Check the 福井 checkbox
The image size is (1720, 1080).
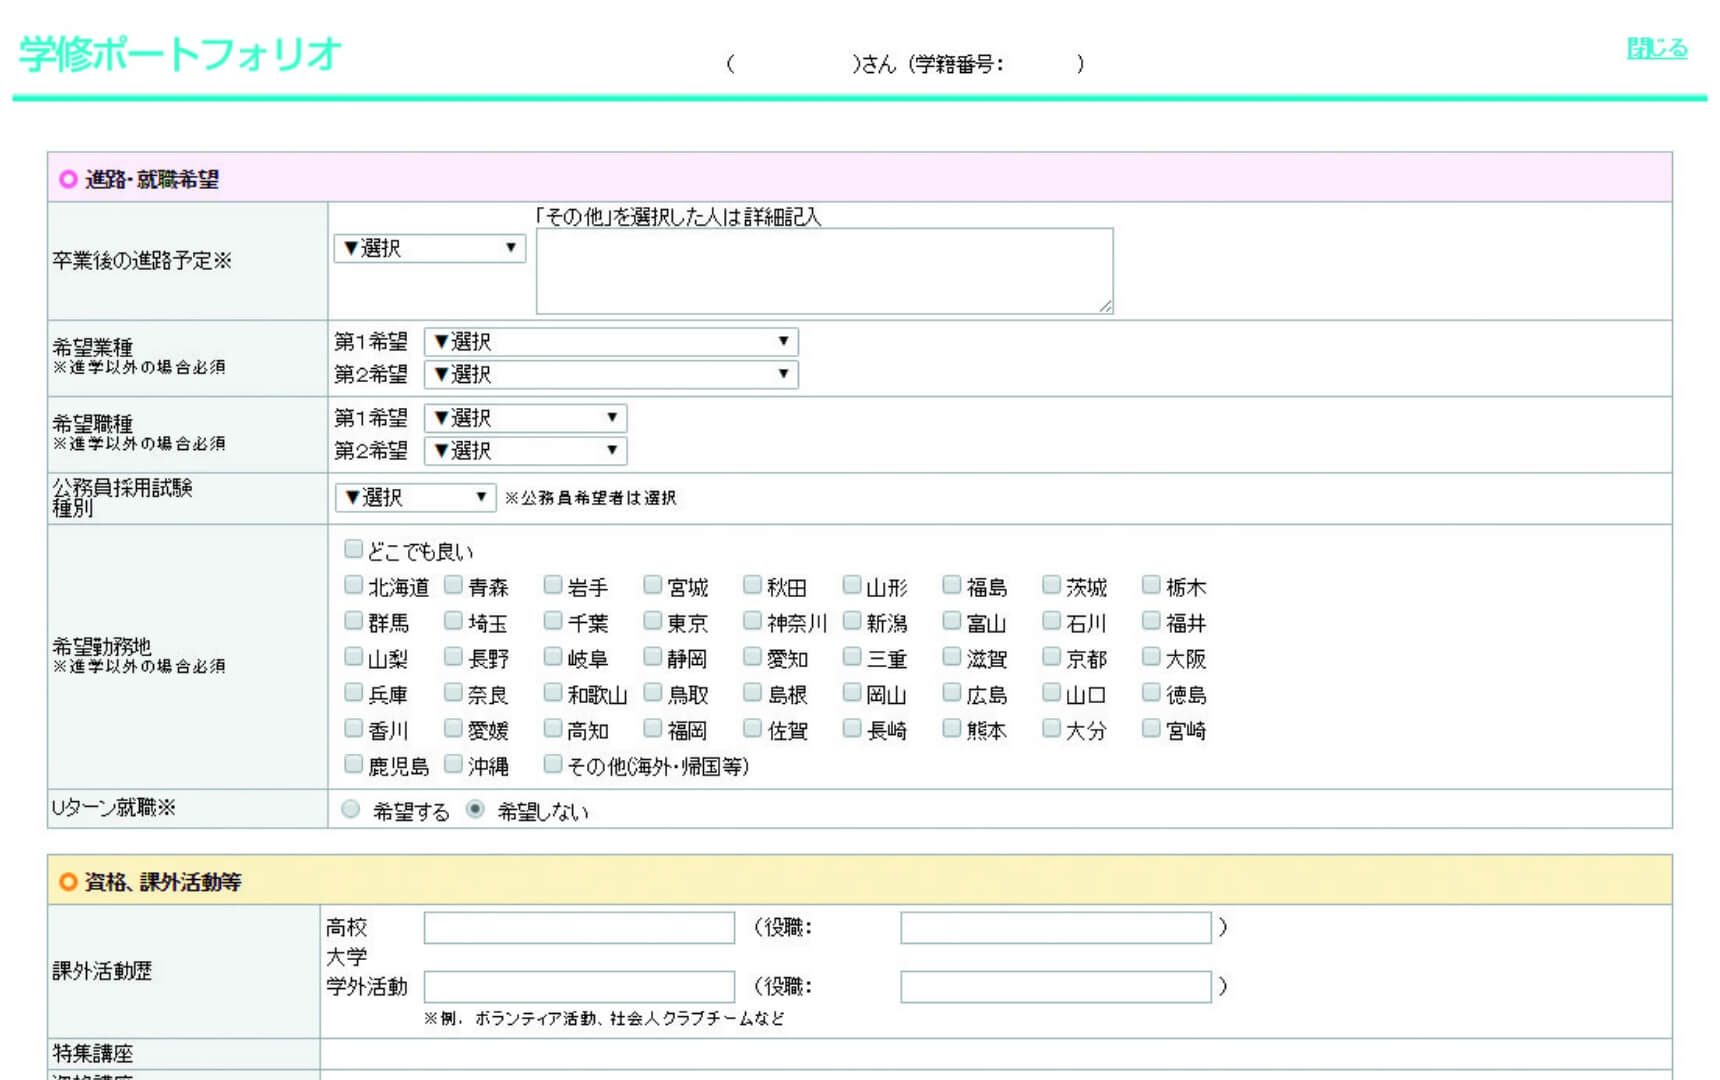1151,621
